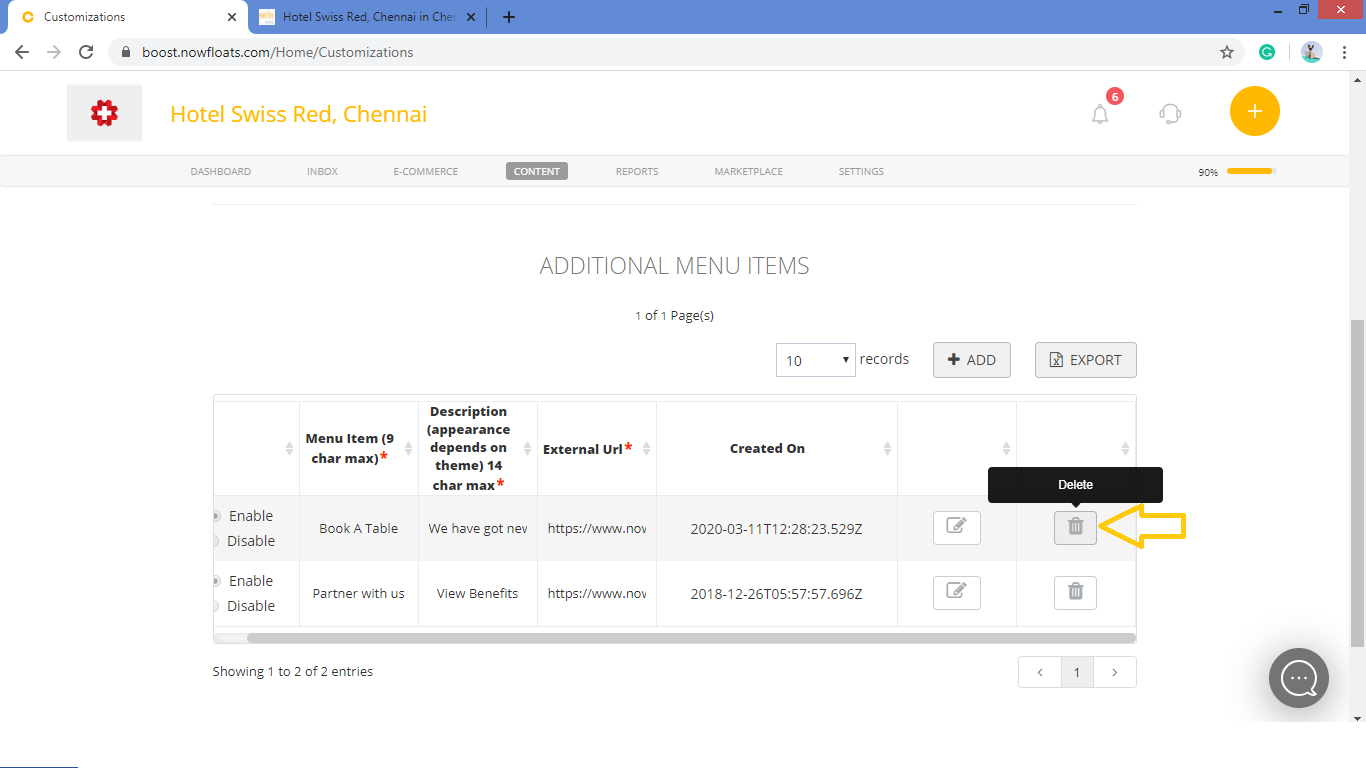The image size is (1366, 768).
Task: Open the Chrome three-dot menu
Action: coord(1345,52)
